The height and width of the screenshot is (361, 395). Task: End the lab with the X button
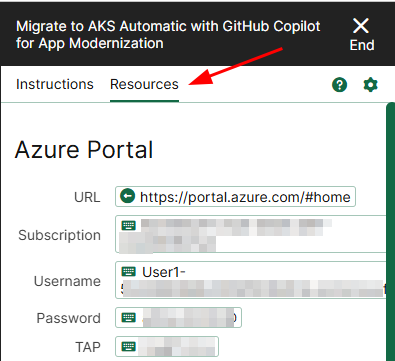(x=361, y=35)
